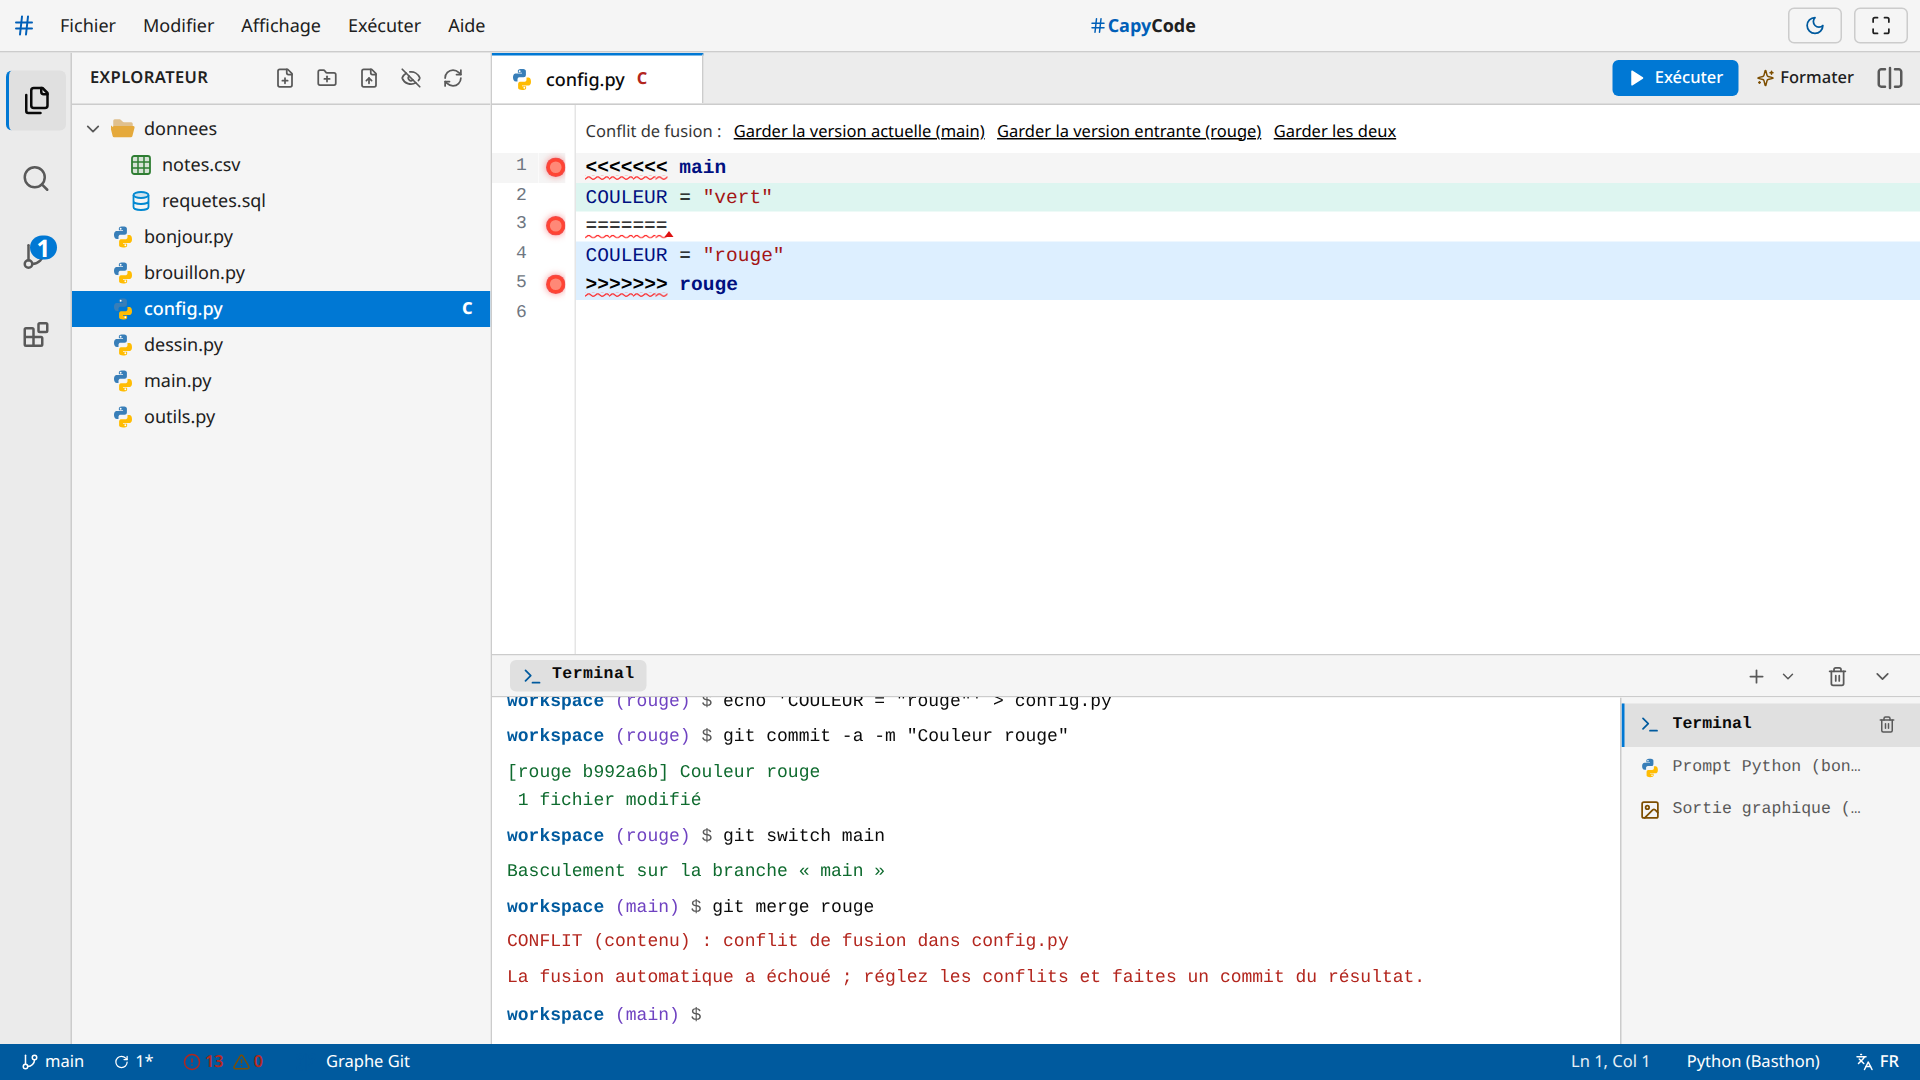Open the Fichier menu

pyautogui.click(x=87, y=26)
